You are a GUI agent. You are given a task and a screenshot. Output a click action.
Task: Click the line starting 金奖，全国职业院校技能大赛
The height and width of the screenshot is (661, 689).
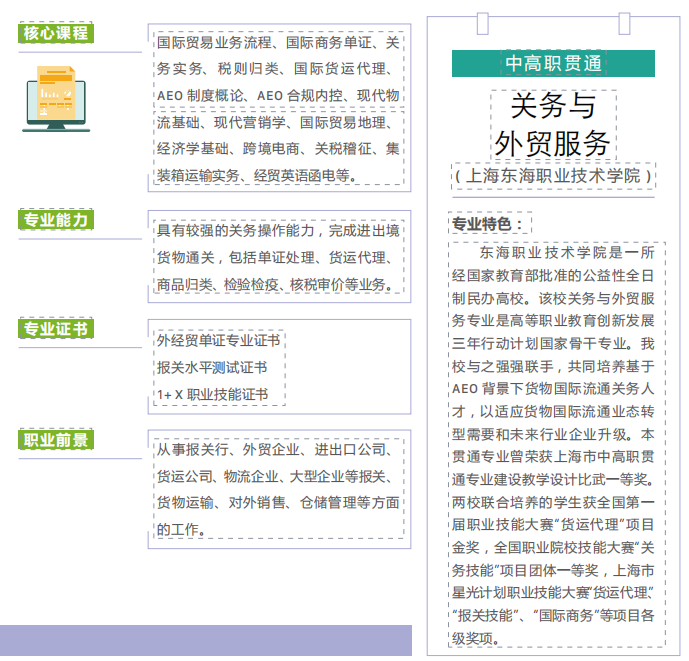553,548
